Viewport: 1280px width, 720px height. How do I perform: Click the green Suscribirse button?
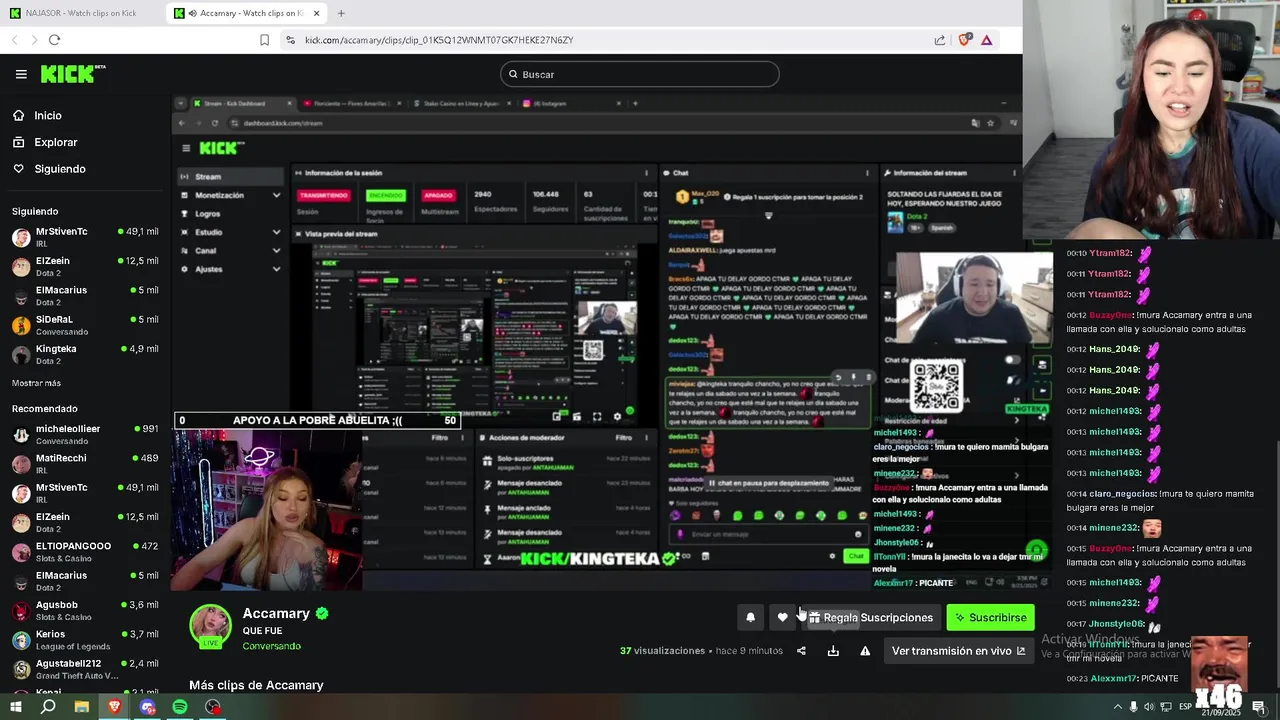990,617
